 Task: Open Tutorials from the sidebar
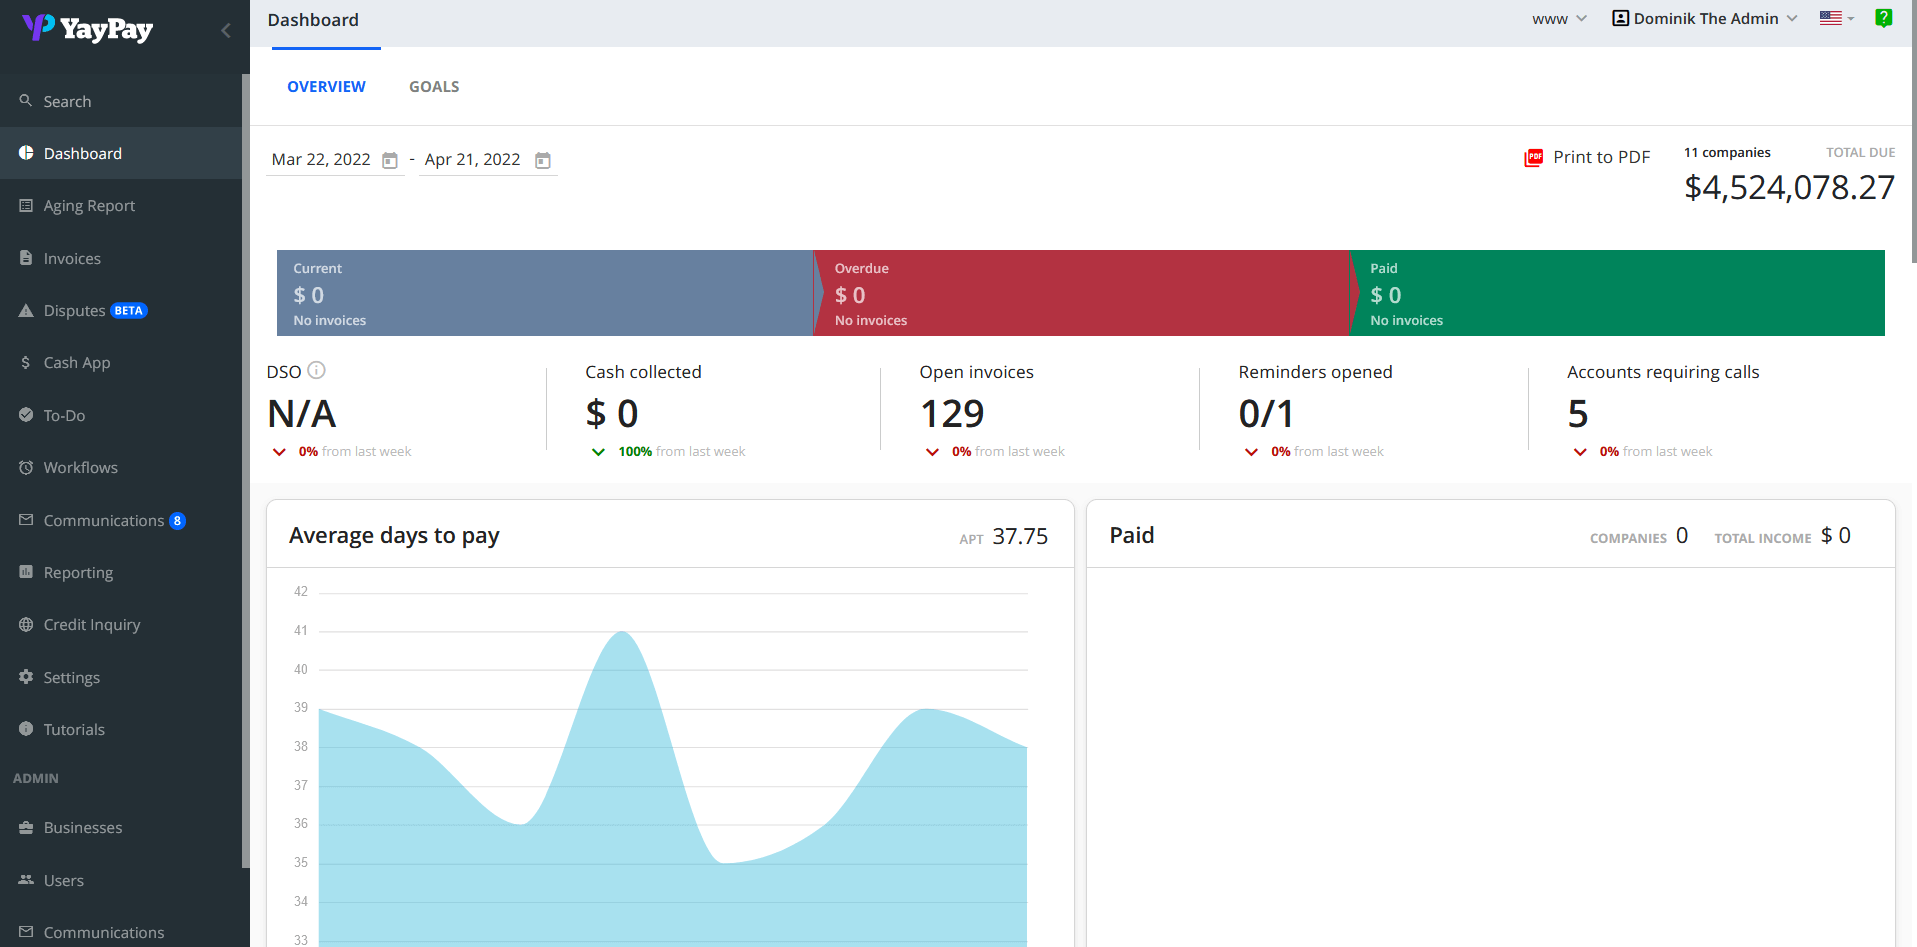point(120,729)
